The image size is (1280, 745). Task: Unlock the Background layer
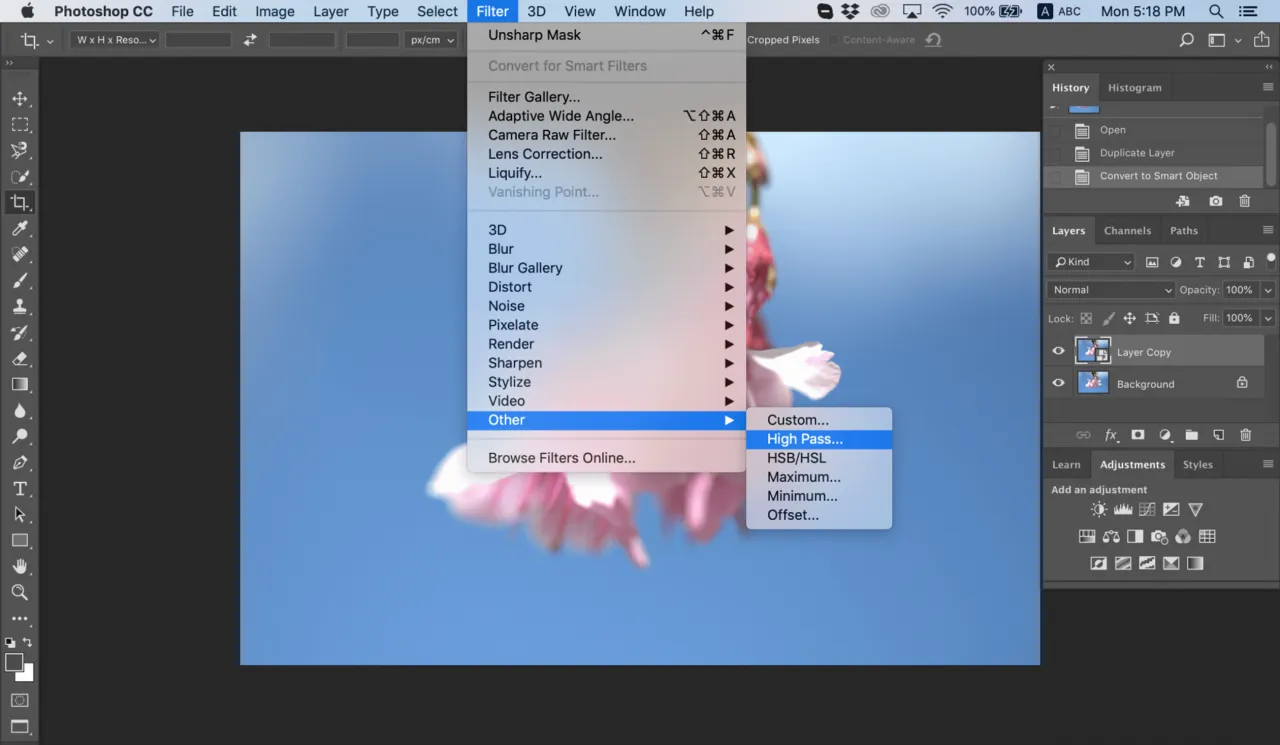[1241, 383]
